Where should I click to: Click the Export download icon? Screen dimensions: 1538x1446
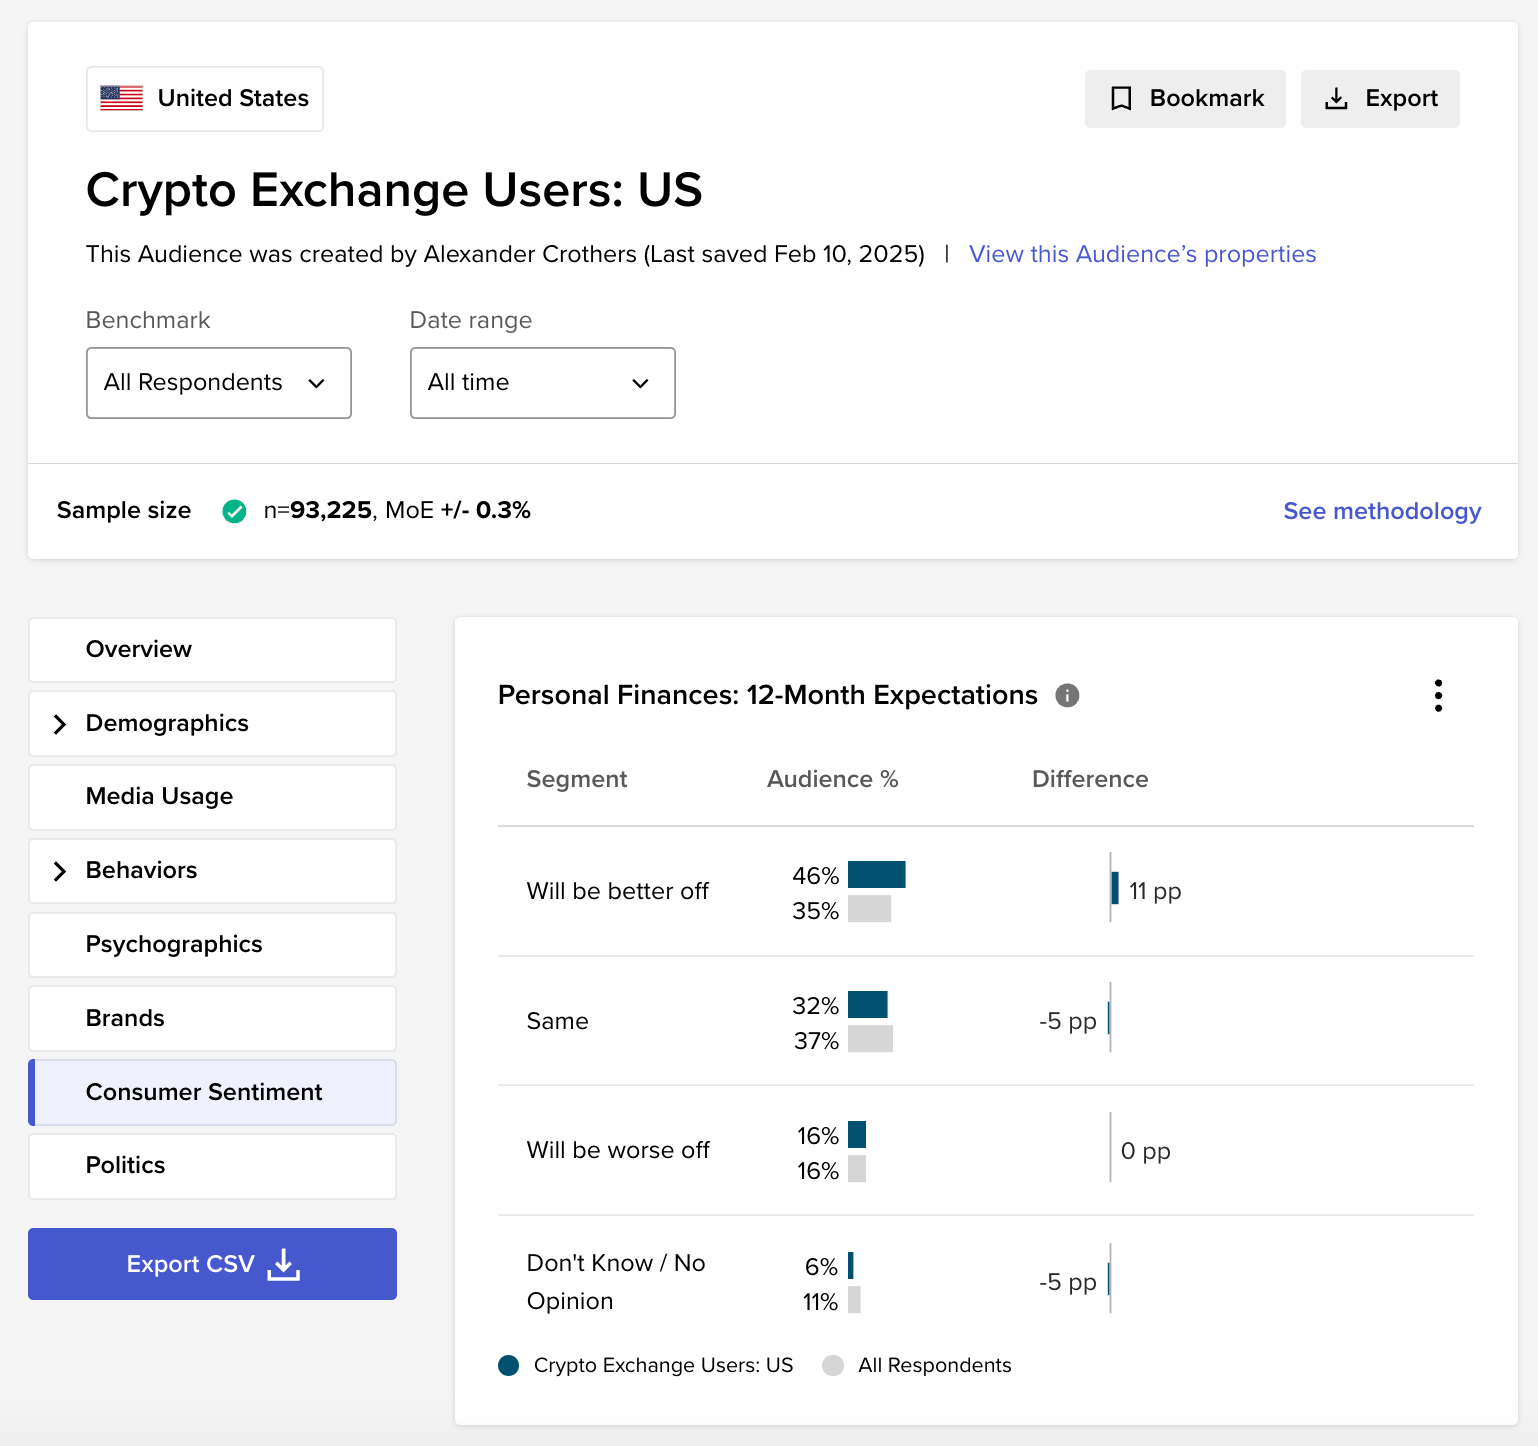click(x=1336, y=98)
